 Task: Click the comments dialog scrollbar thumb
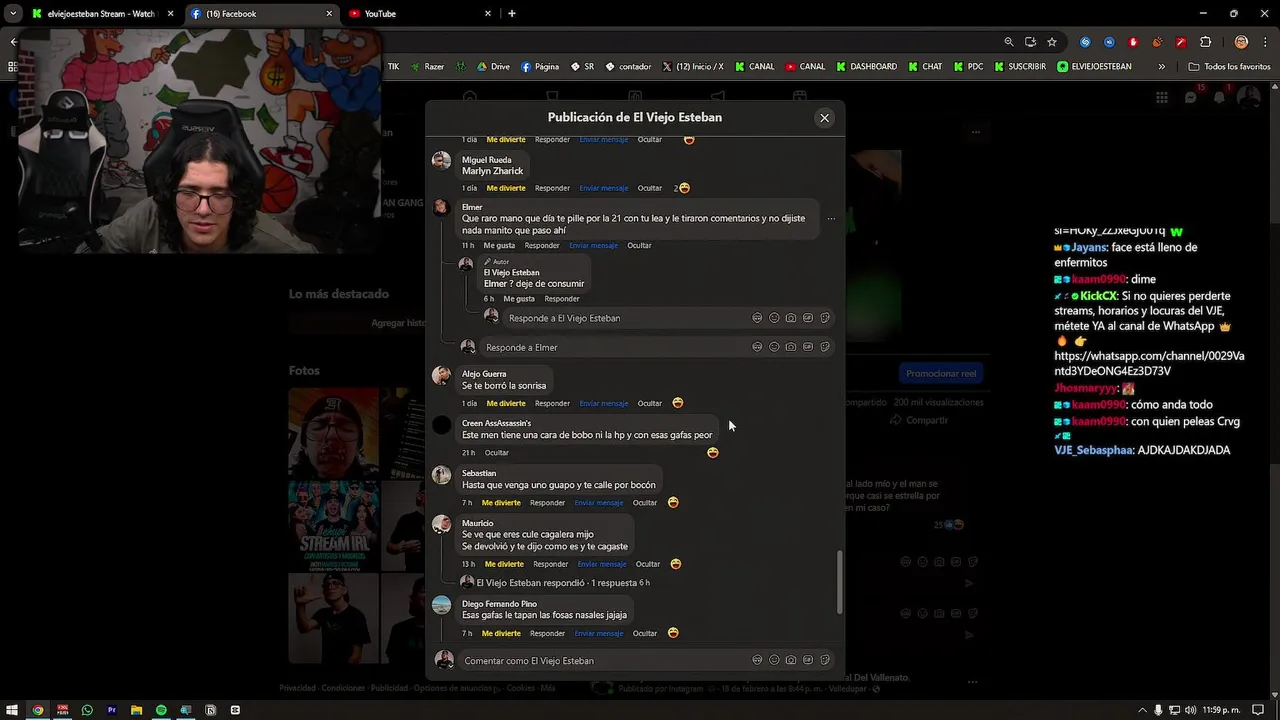pos(839,582)
